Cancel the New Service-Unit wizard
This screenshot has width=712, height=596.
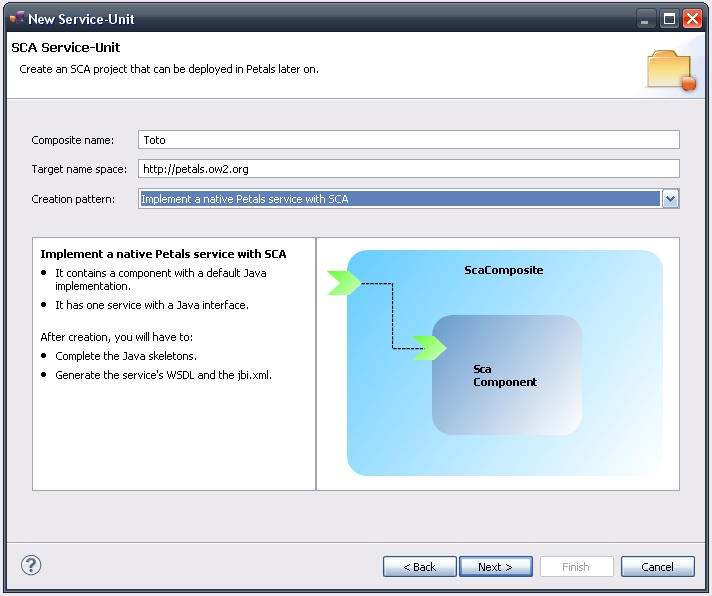[657, 567]
